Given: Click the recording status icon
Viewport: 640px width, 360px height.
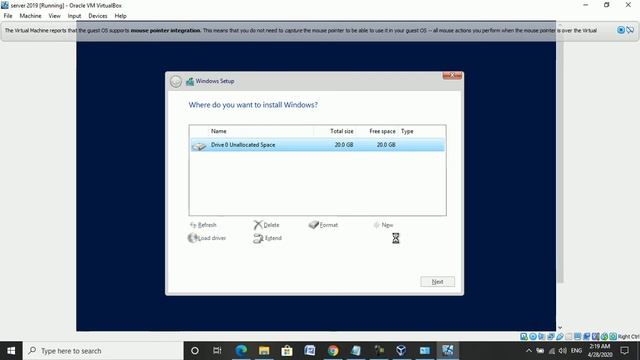Looking at the screenshot, I should [587, 336].
